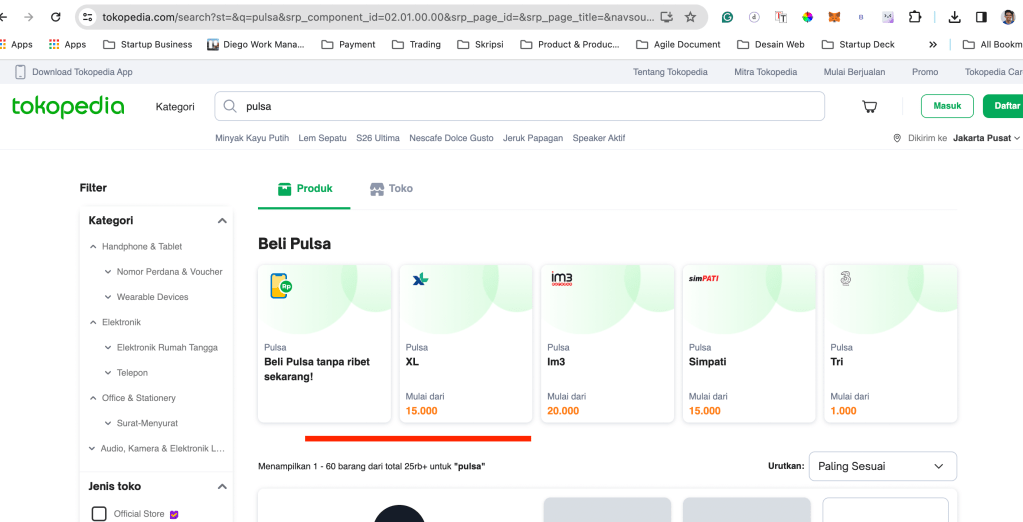Viewport: 1023px width, 522px height.
Task: Select the Produk tab
Action: click(x=305, y=188)
